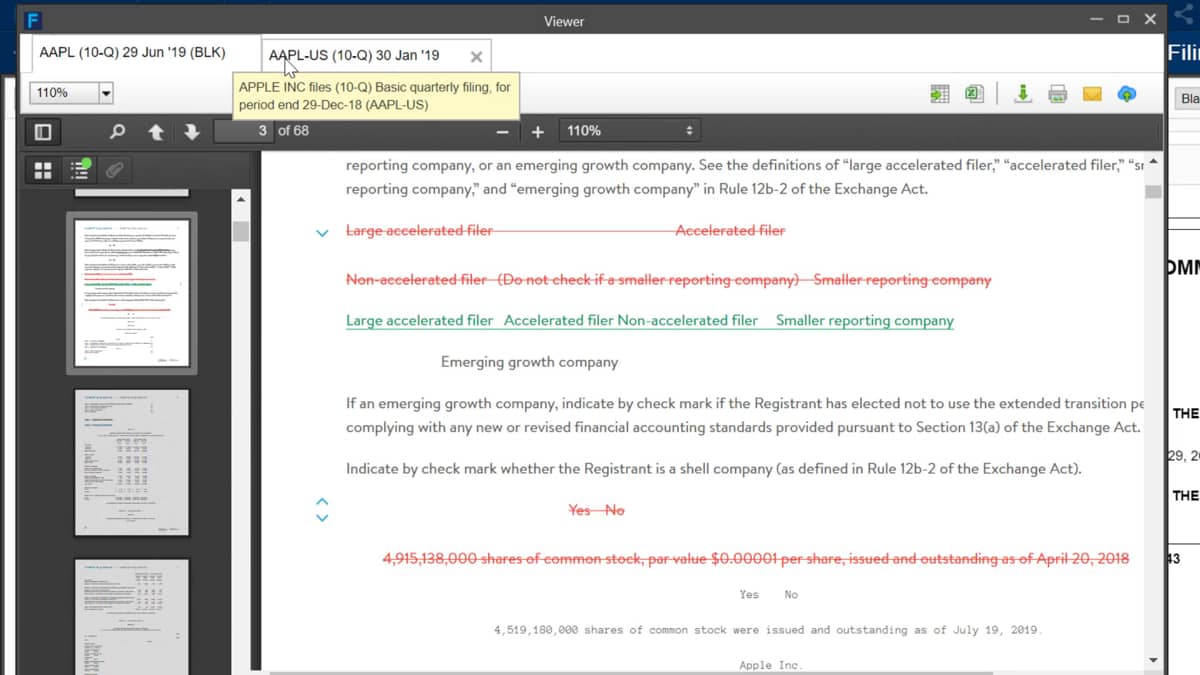The image size is (1200, 675).
Task: Click 'Emerging growth company' text
Action: pos(529,362)
